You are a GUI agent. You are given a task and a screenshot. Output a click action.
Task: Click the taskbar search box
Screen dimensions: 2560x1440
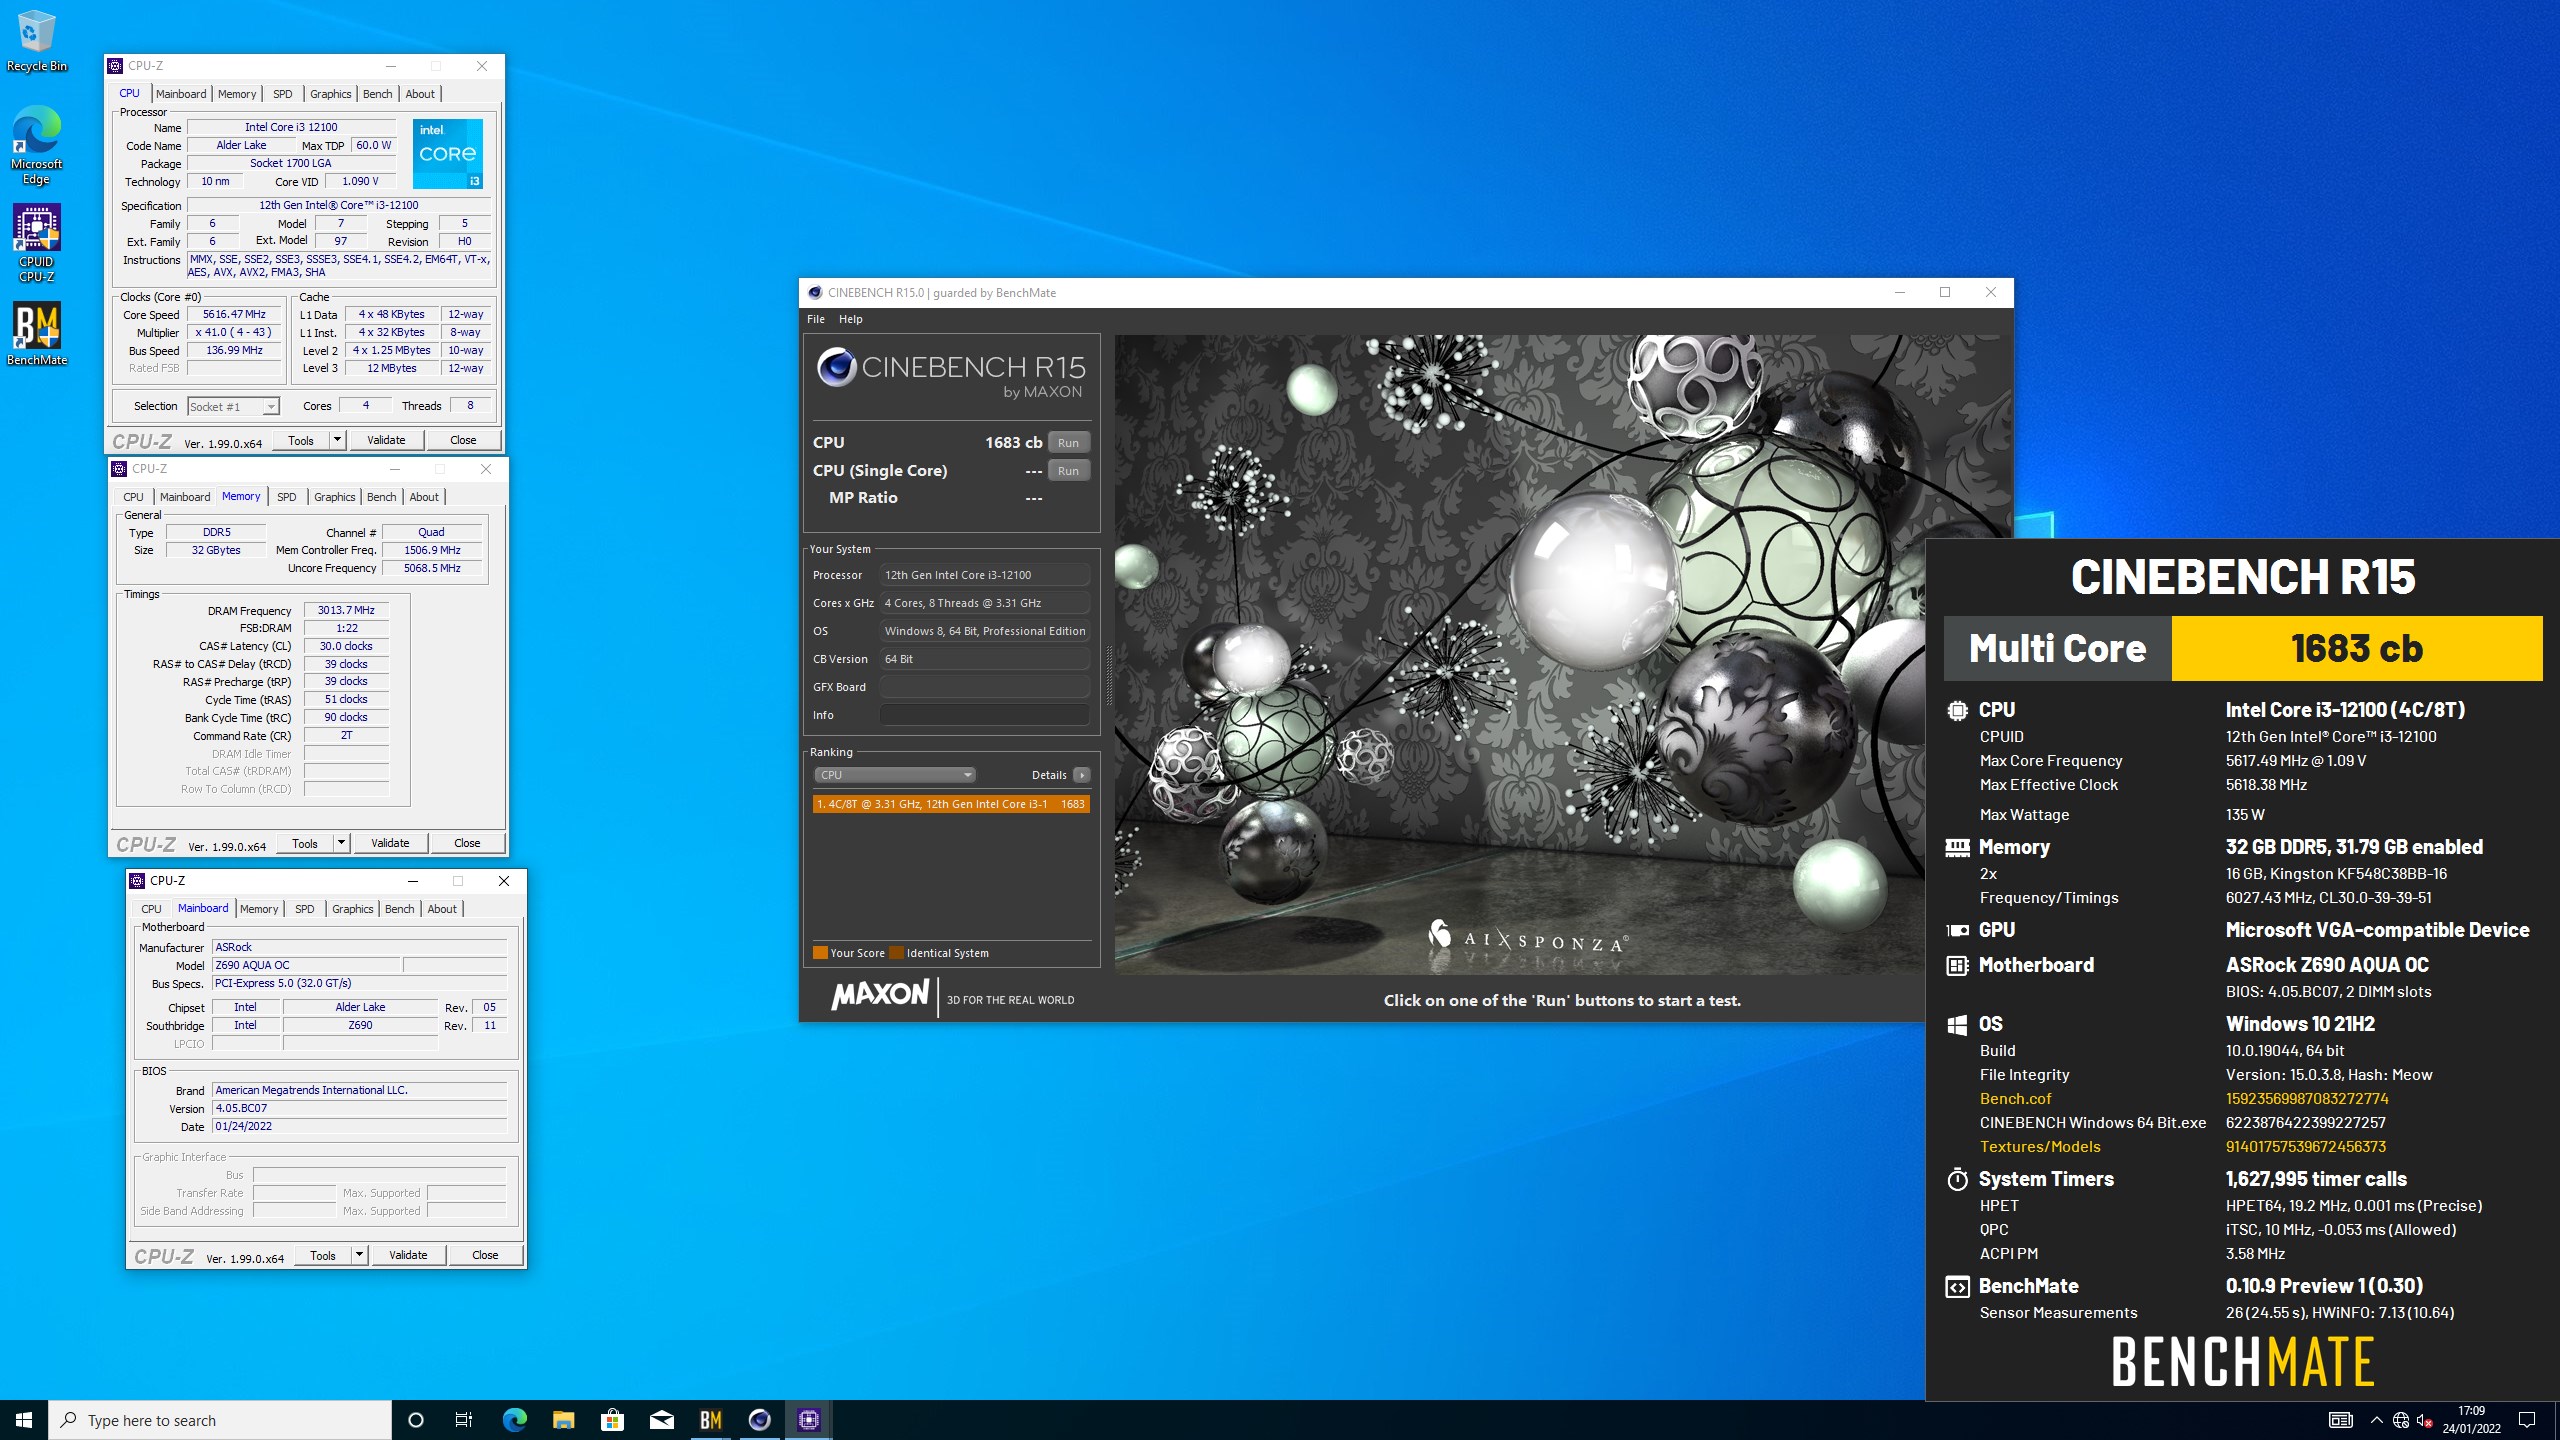point(220,1420)
